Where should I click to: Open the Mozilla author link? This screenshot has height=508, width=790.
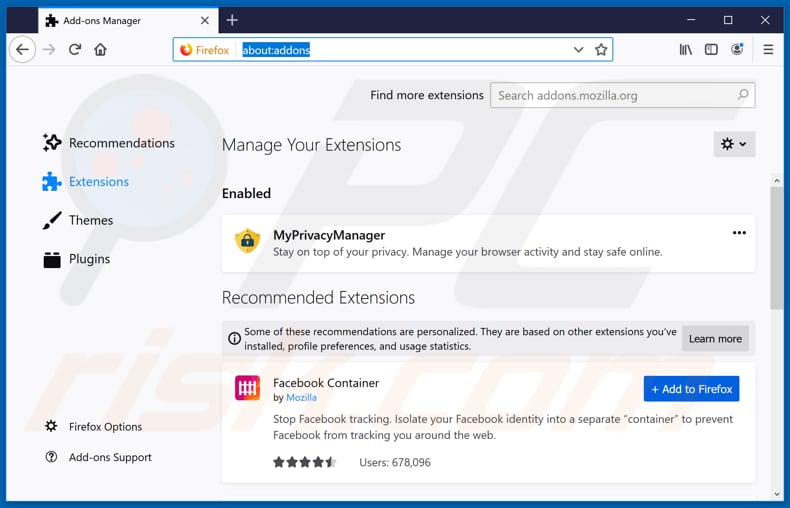click(301, 397)
